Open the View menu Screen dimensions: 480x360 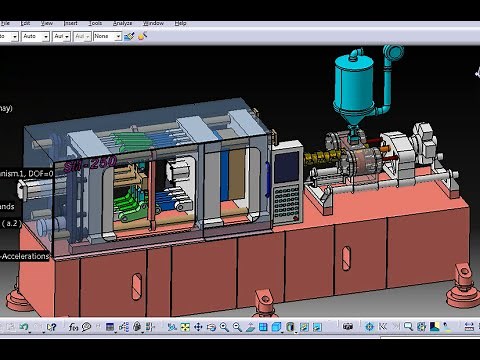47,23
